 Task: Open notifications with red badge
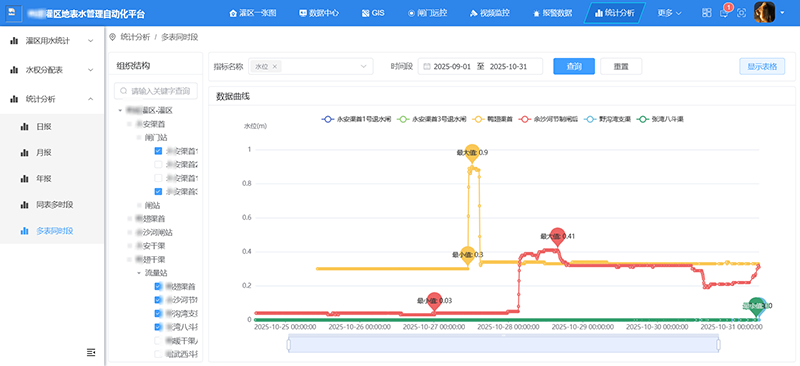[724, 13]
